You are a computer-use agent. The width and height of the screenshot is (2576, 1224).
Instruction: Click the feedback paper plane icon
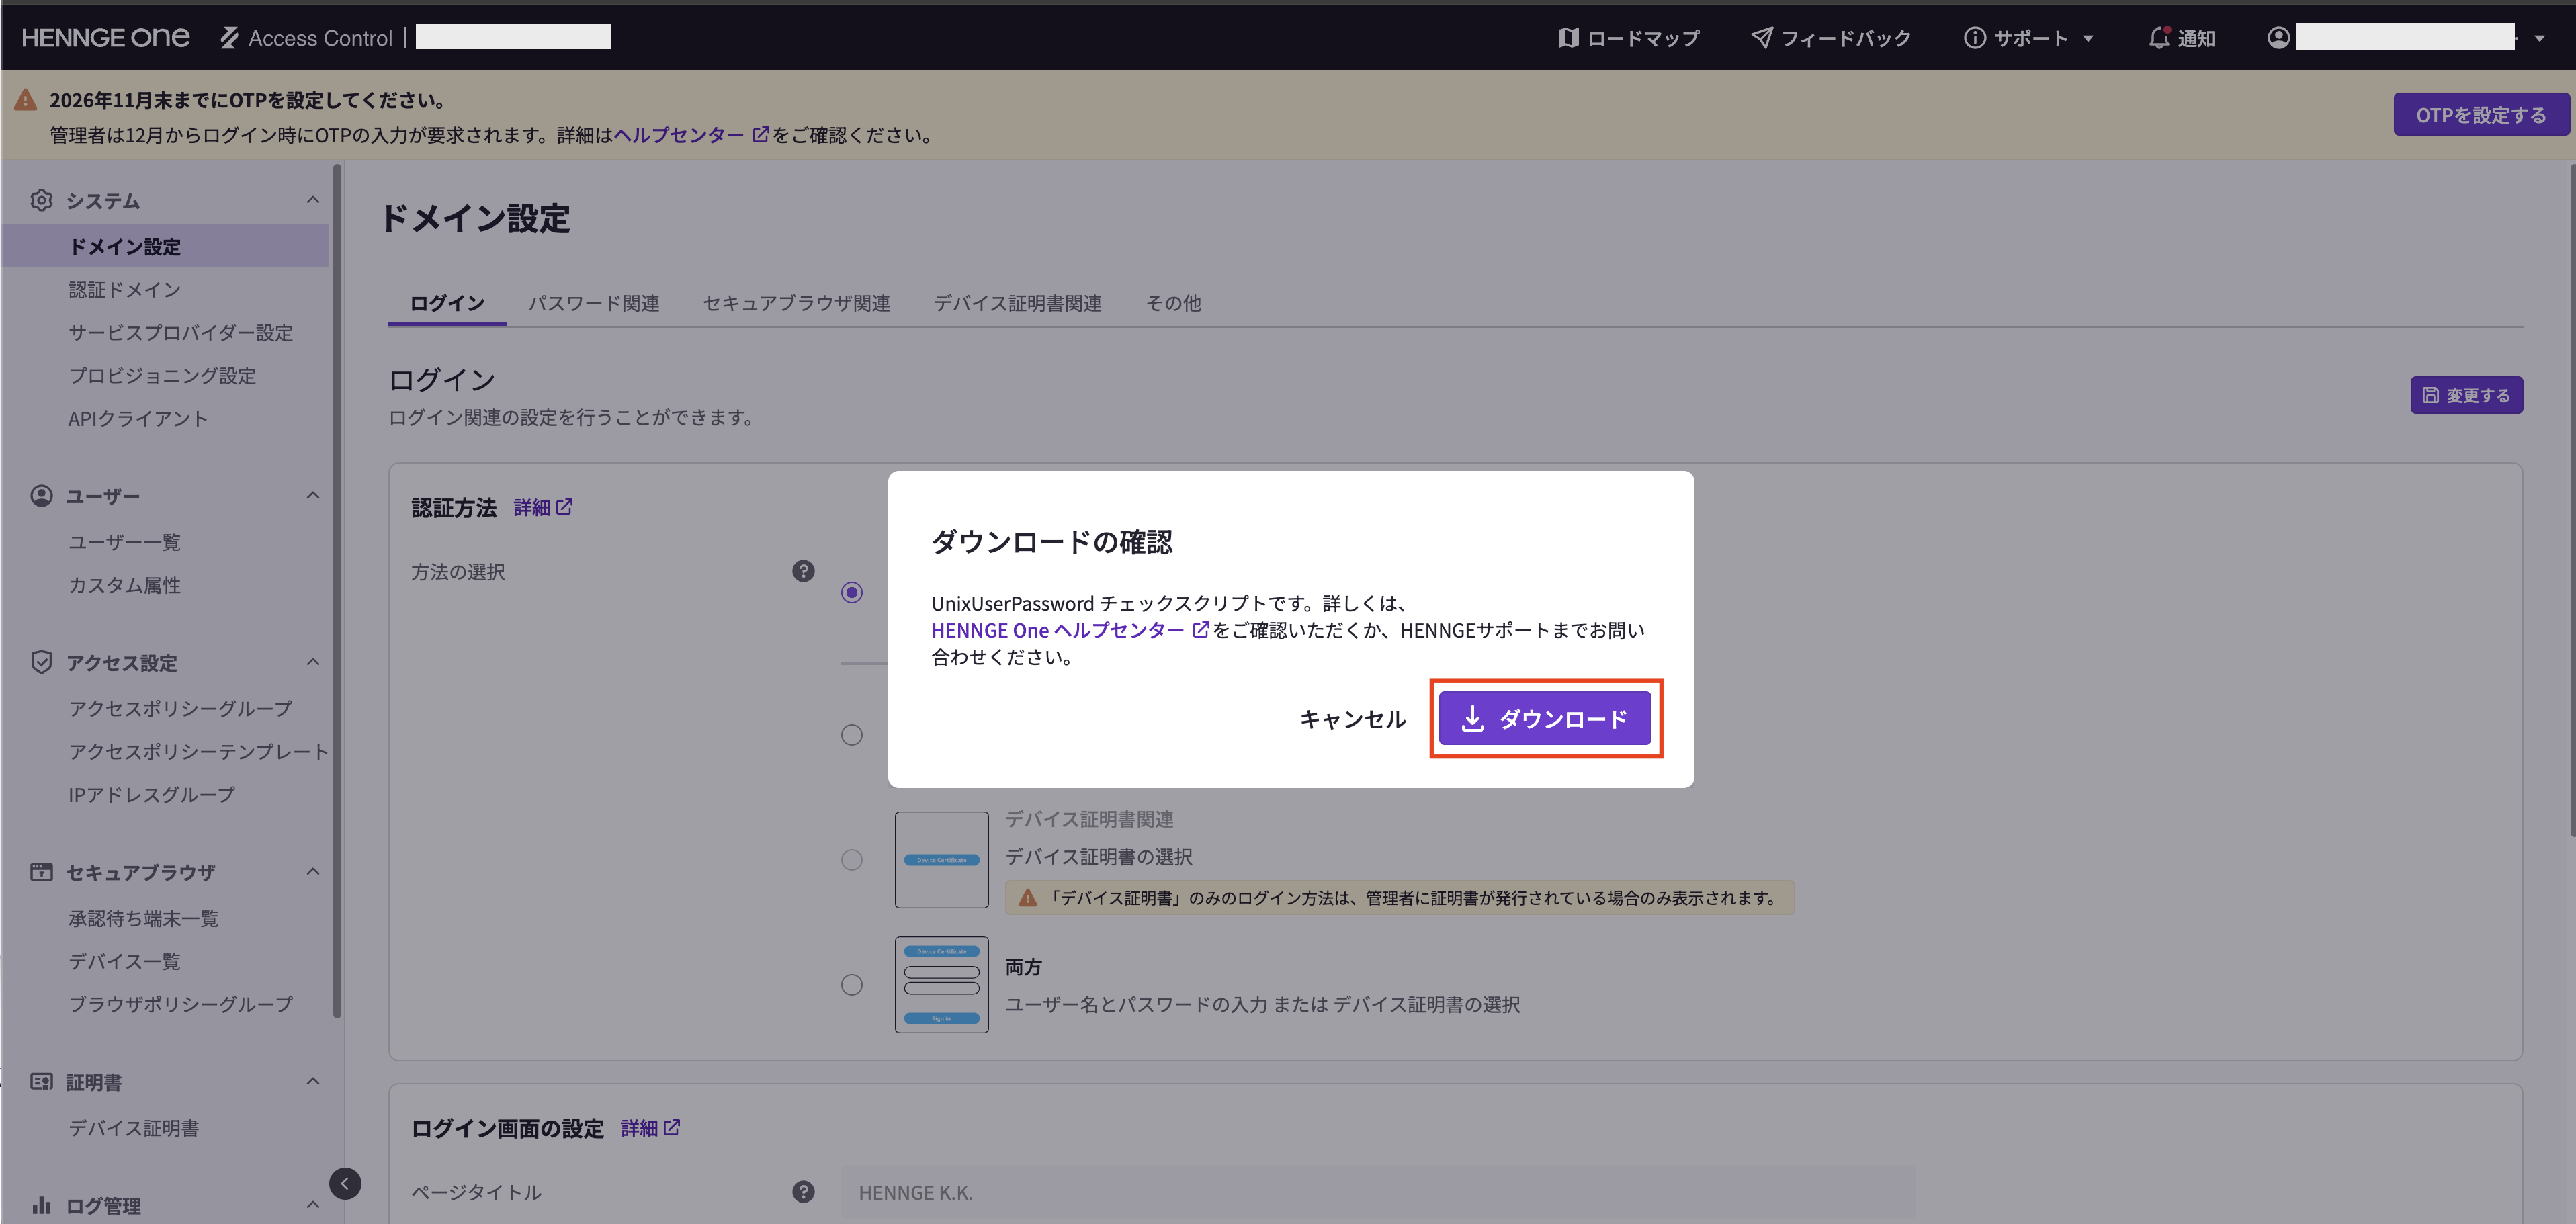click(x=1762, y=38)
